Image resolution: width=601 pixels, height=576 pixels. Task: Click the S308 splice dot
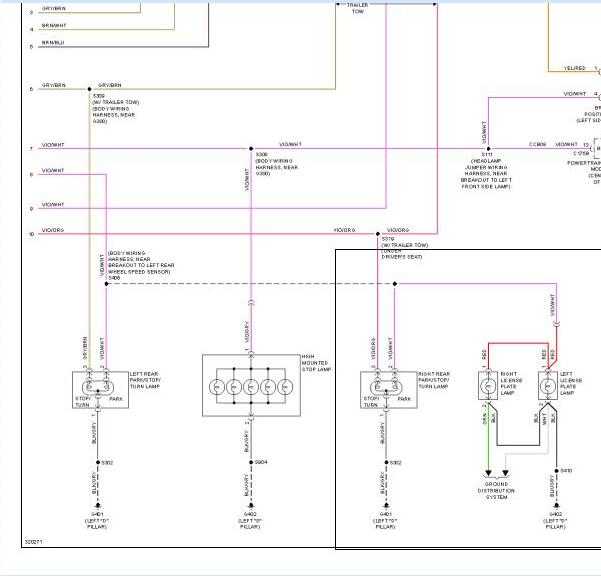pyautogui.click(x=251, y=149)
